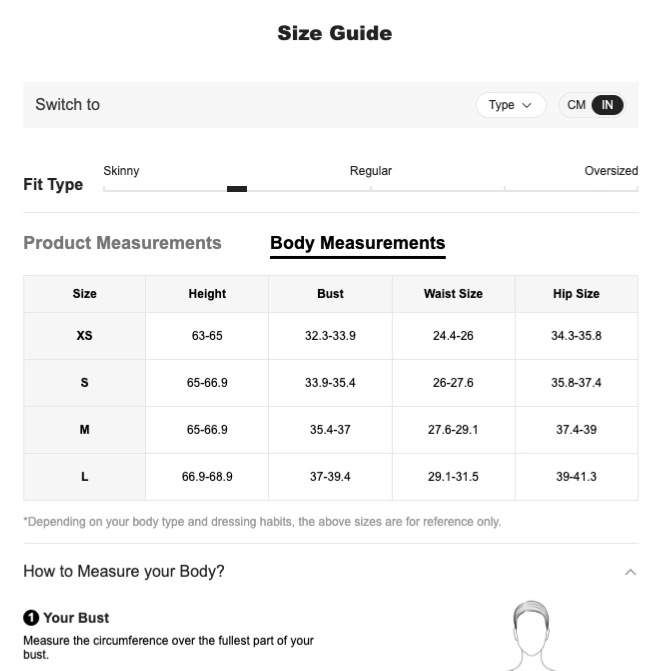Open the Product Measurements tab

coord(122,243)
